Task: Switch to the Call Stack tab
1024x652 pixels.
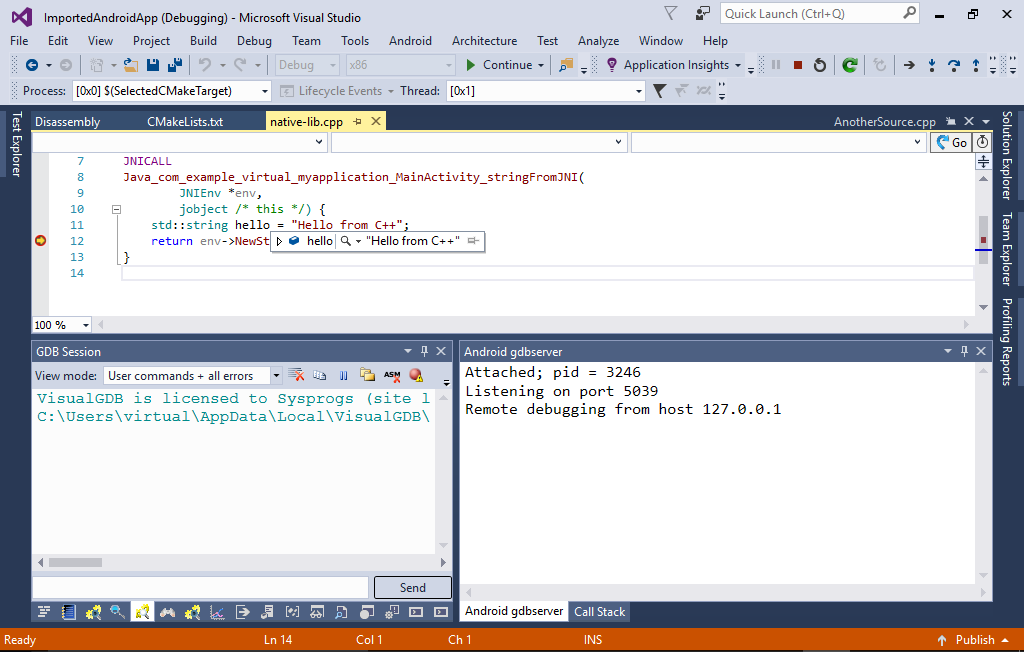Action: tap(599, 611)
